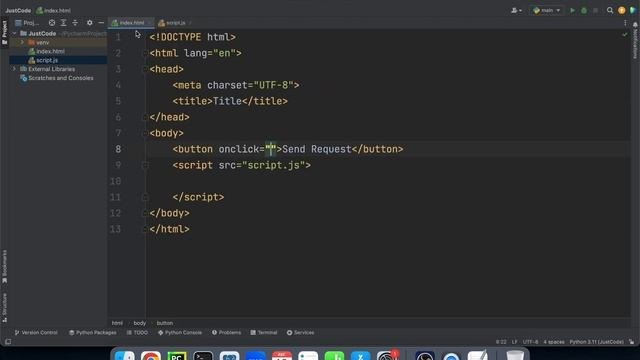
Task: Click the teal toolbox icon at top right
Action: pyautogui.click(x=633, y=11)
